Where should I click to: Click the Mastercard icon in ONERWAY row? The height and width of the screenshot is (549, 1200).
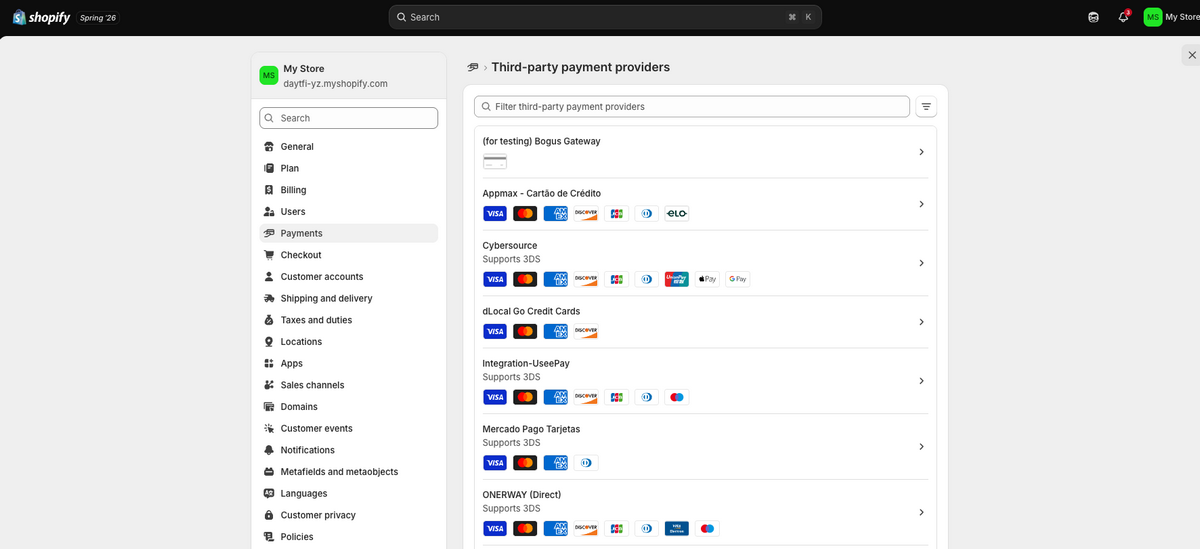pyautogui.click(x=525, y=529)
